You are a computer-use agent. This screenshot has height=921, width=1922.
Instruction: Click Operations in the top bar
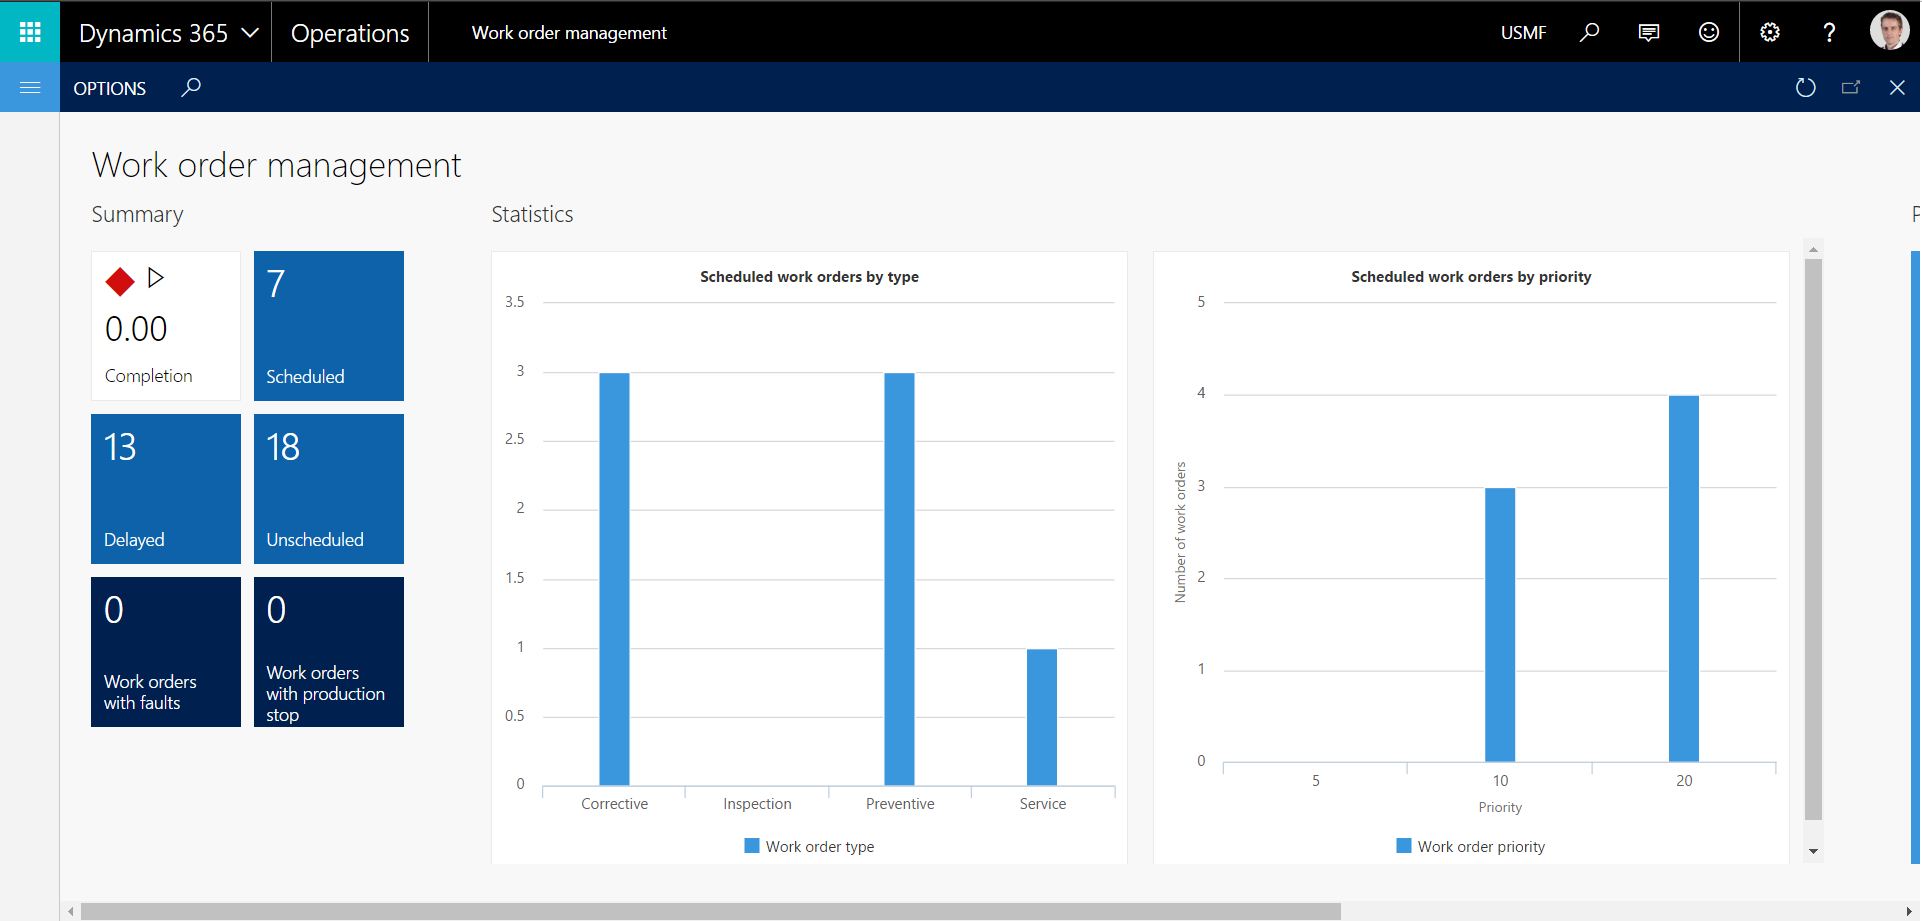[x=349, y=32]
